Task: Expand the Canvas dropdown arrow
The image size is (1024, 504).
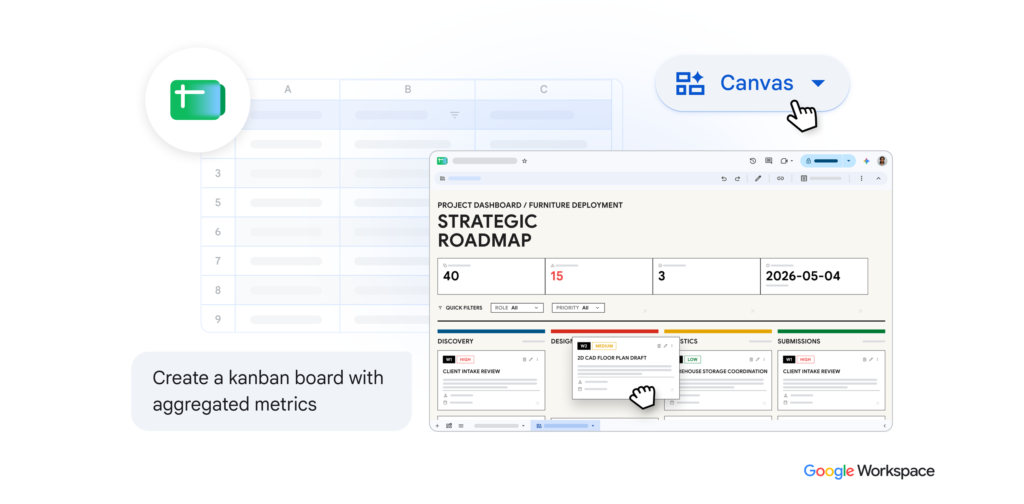Action: pyautogui.click(x=818, y=84)
